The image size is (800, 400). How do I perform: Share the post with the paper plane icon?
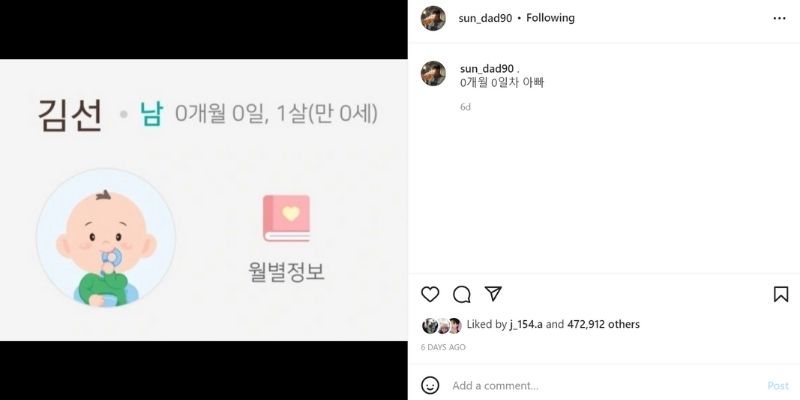click(493, 293)
